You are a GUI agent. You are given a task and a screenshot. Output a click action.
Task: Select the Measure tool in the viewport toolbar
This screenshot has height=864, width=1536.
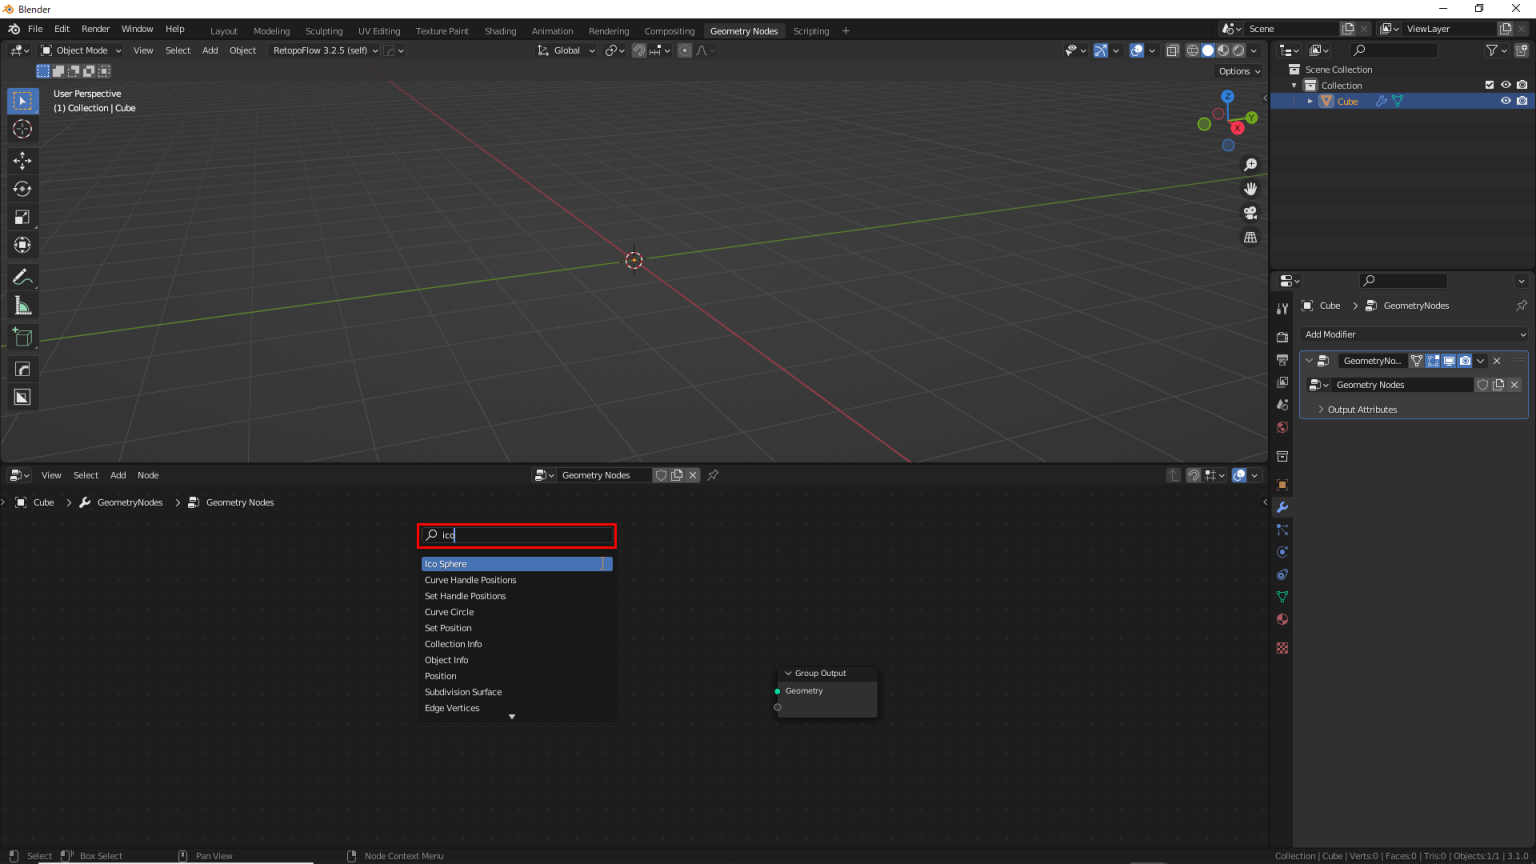tap(22, 305)
